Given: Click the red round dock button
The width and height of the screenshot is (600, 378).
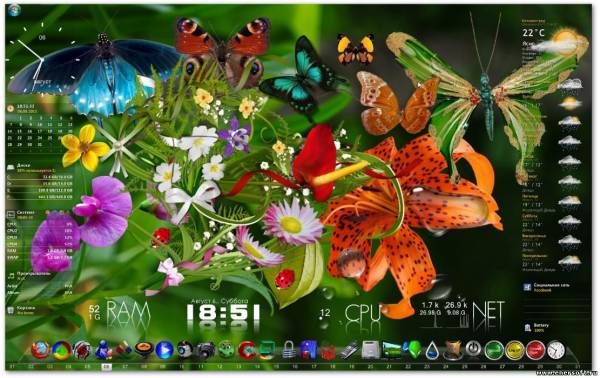Looking at the screenshot, I should pos(535,350).
